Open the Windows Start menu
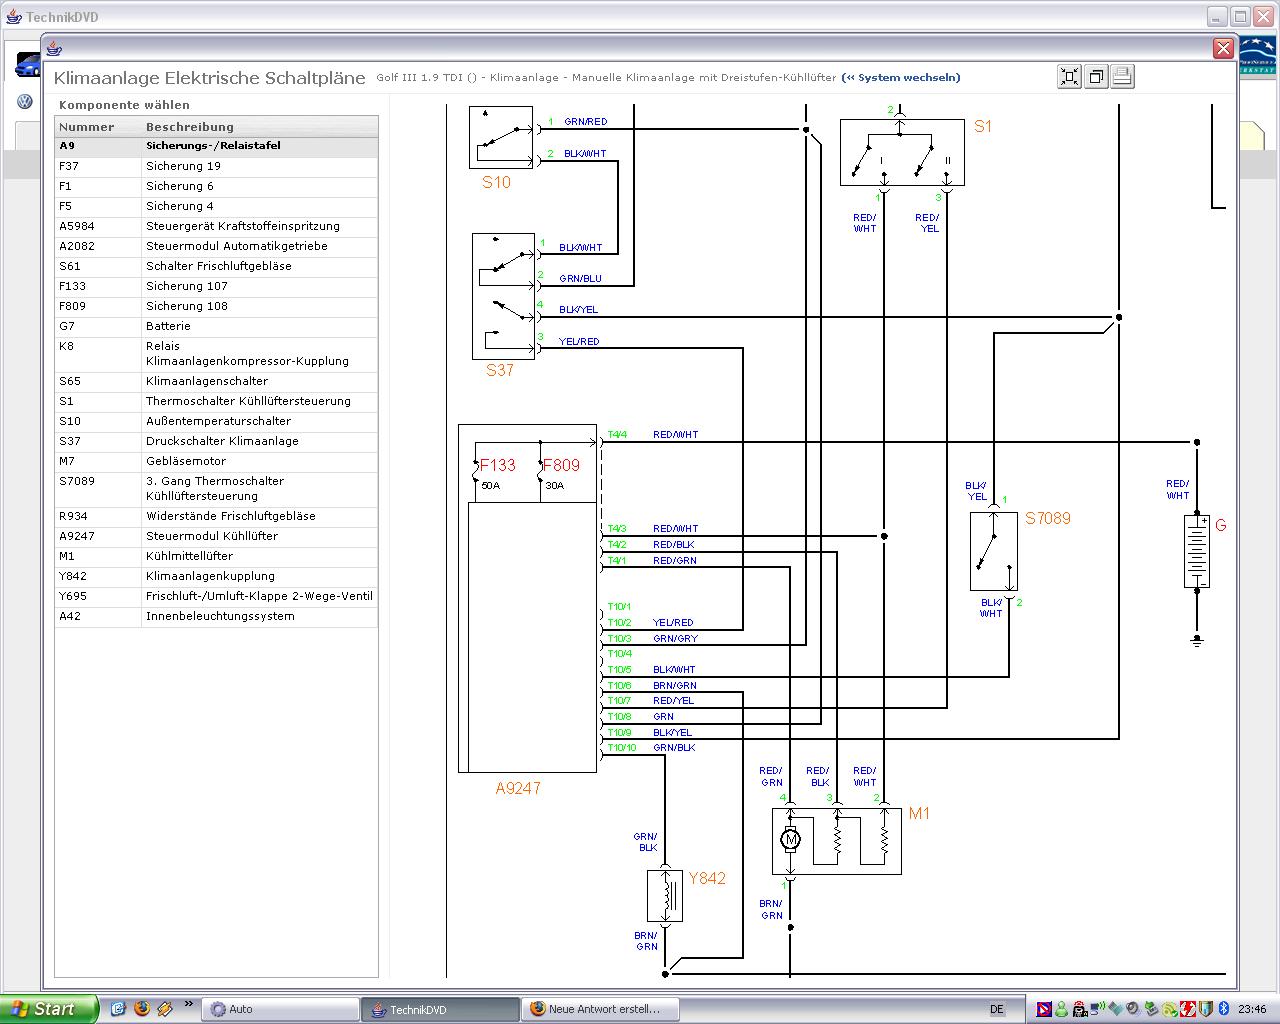 tap(49, 1009)
